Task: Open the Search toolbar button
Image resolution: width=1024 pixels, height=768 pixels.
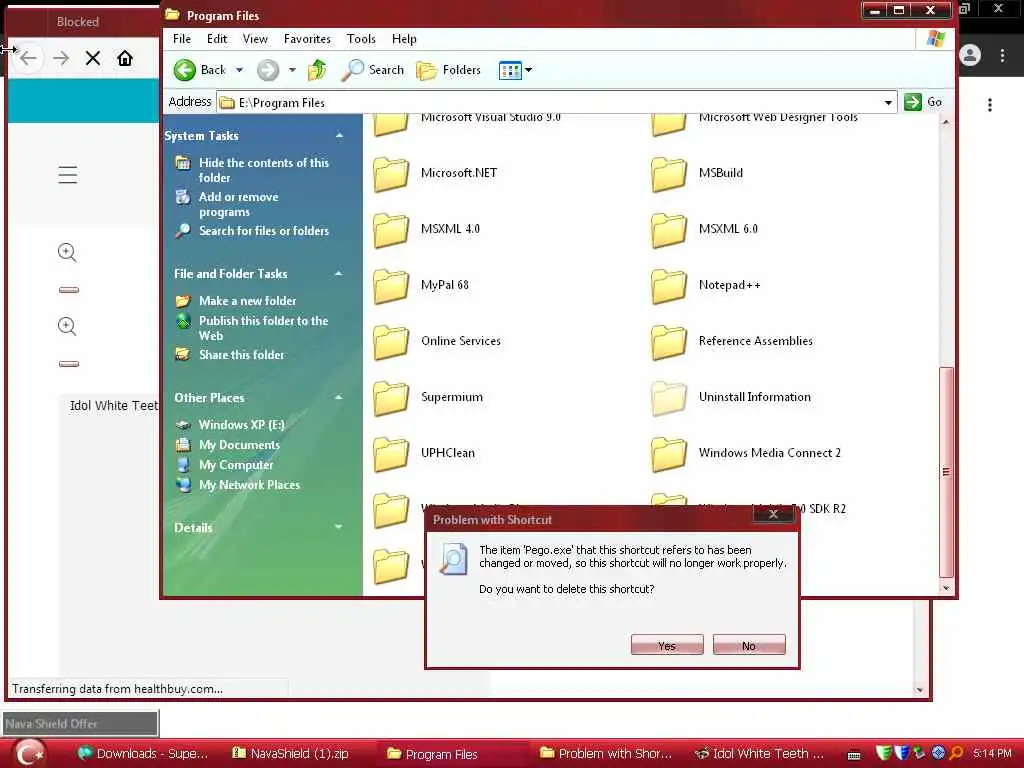Action: pyautogui.click(x=373, y=70)
